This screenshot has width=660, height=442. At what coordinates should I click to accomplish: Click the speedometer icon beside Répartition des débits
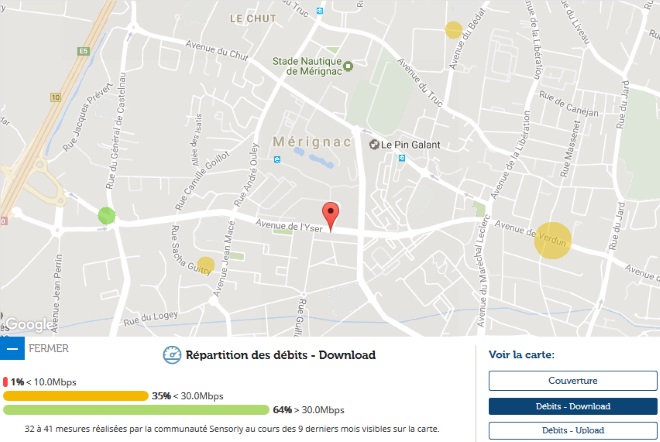click(x=172, y=355)
